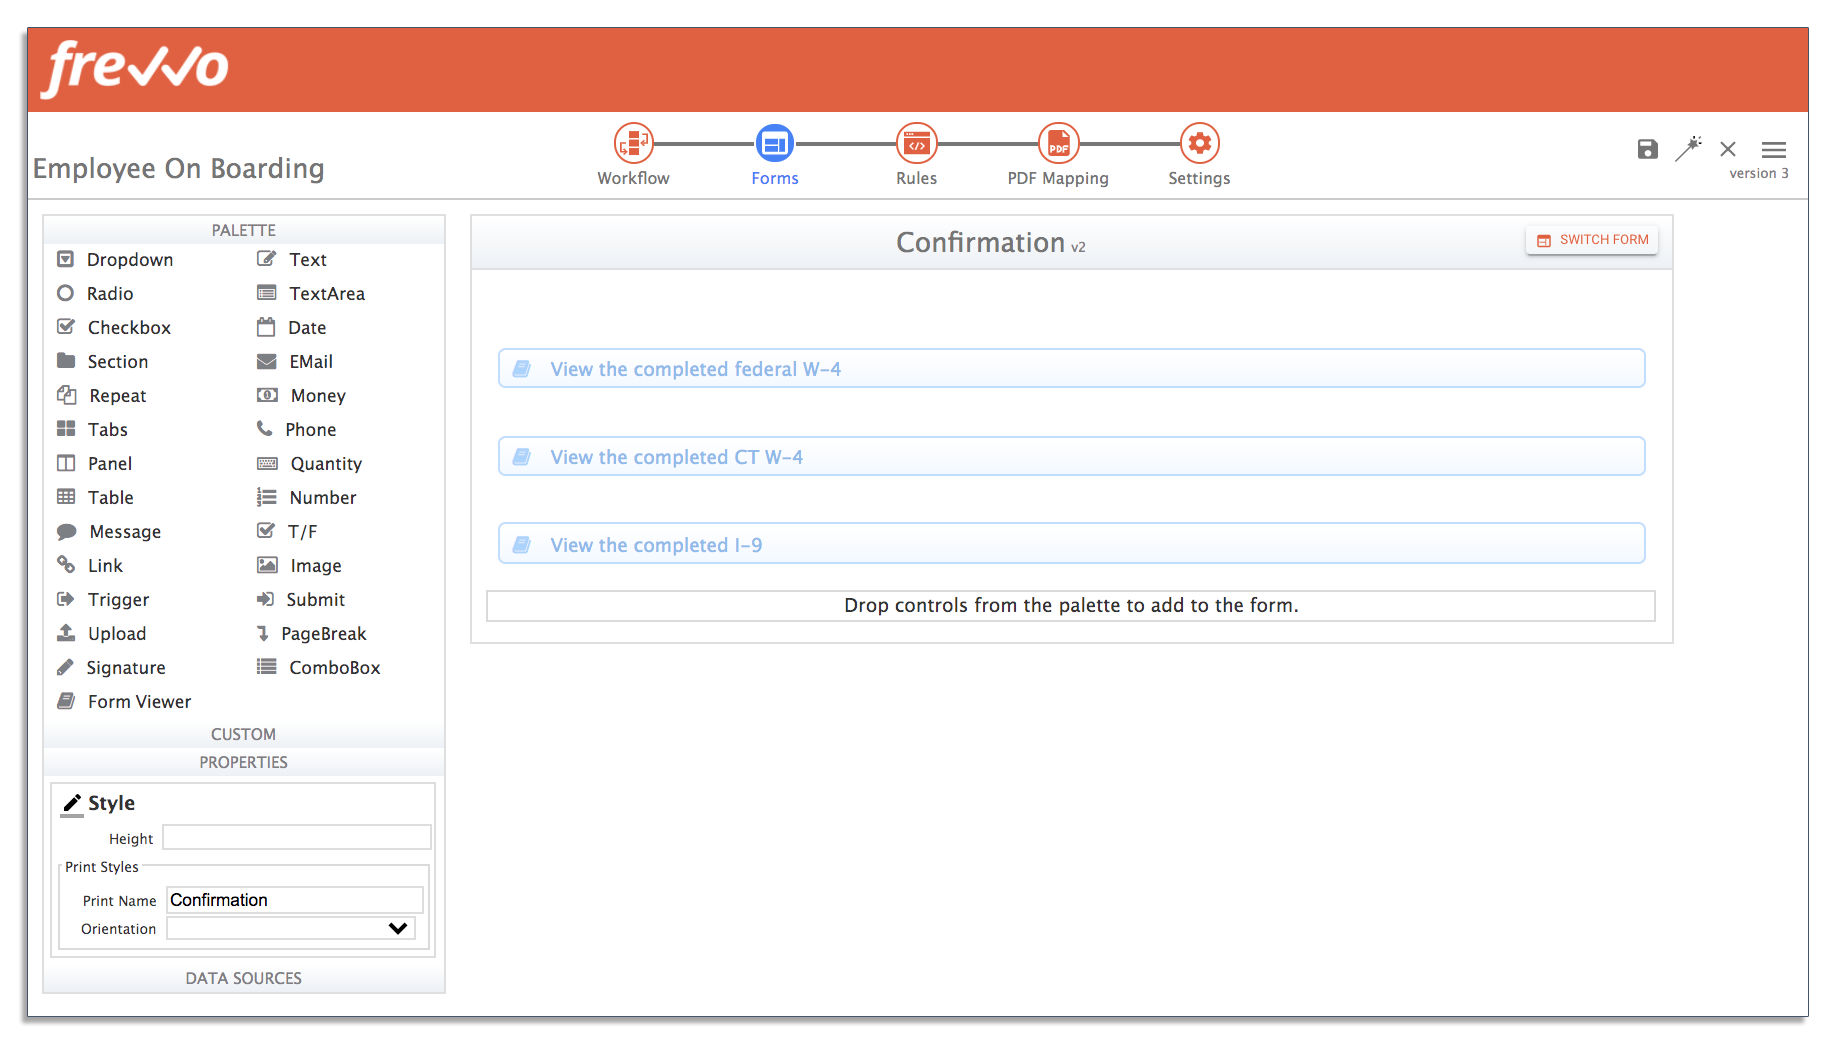Select the Quantity palette control
1837x1045 pixels.
pyautogui.click(x=310, y=464)
